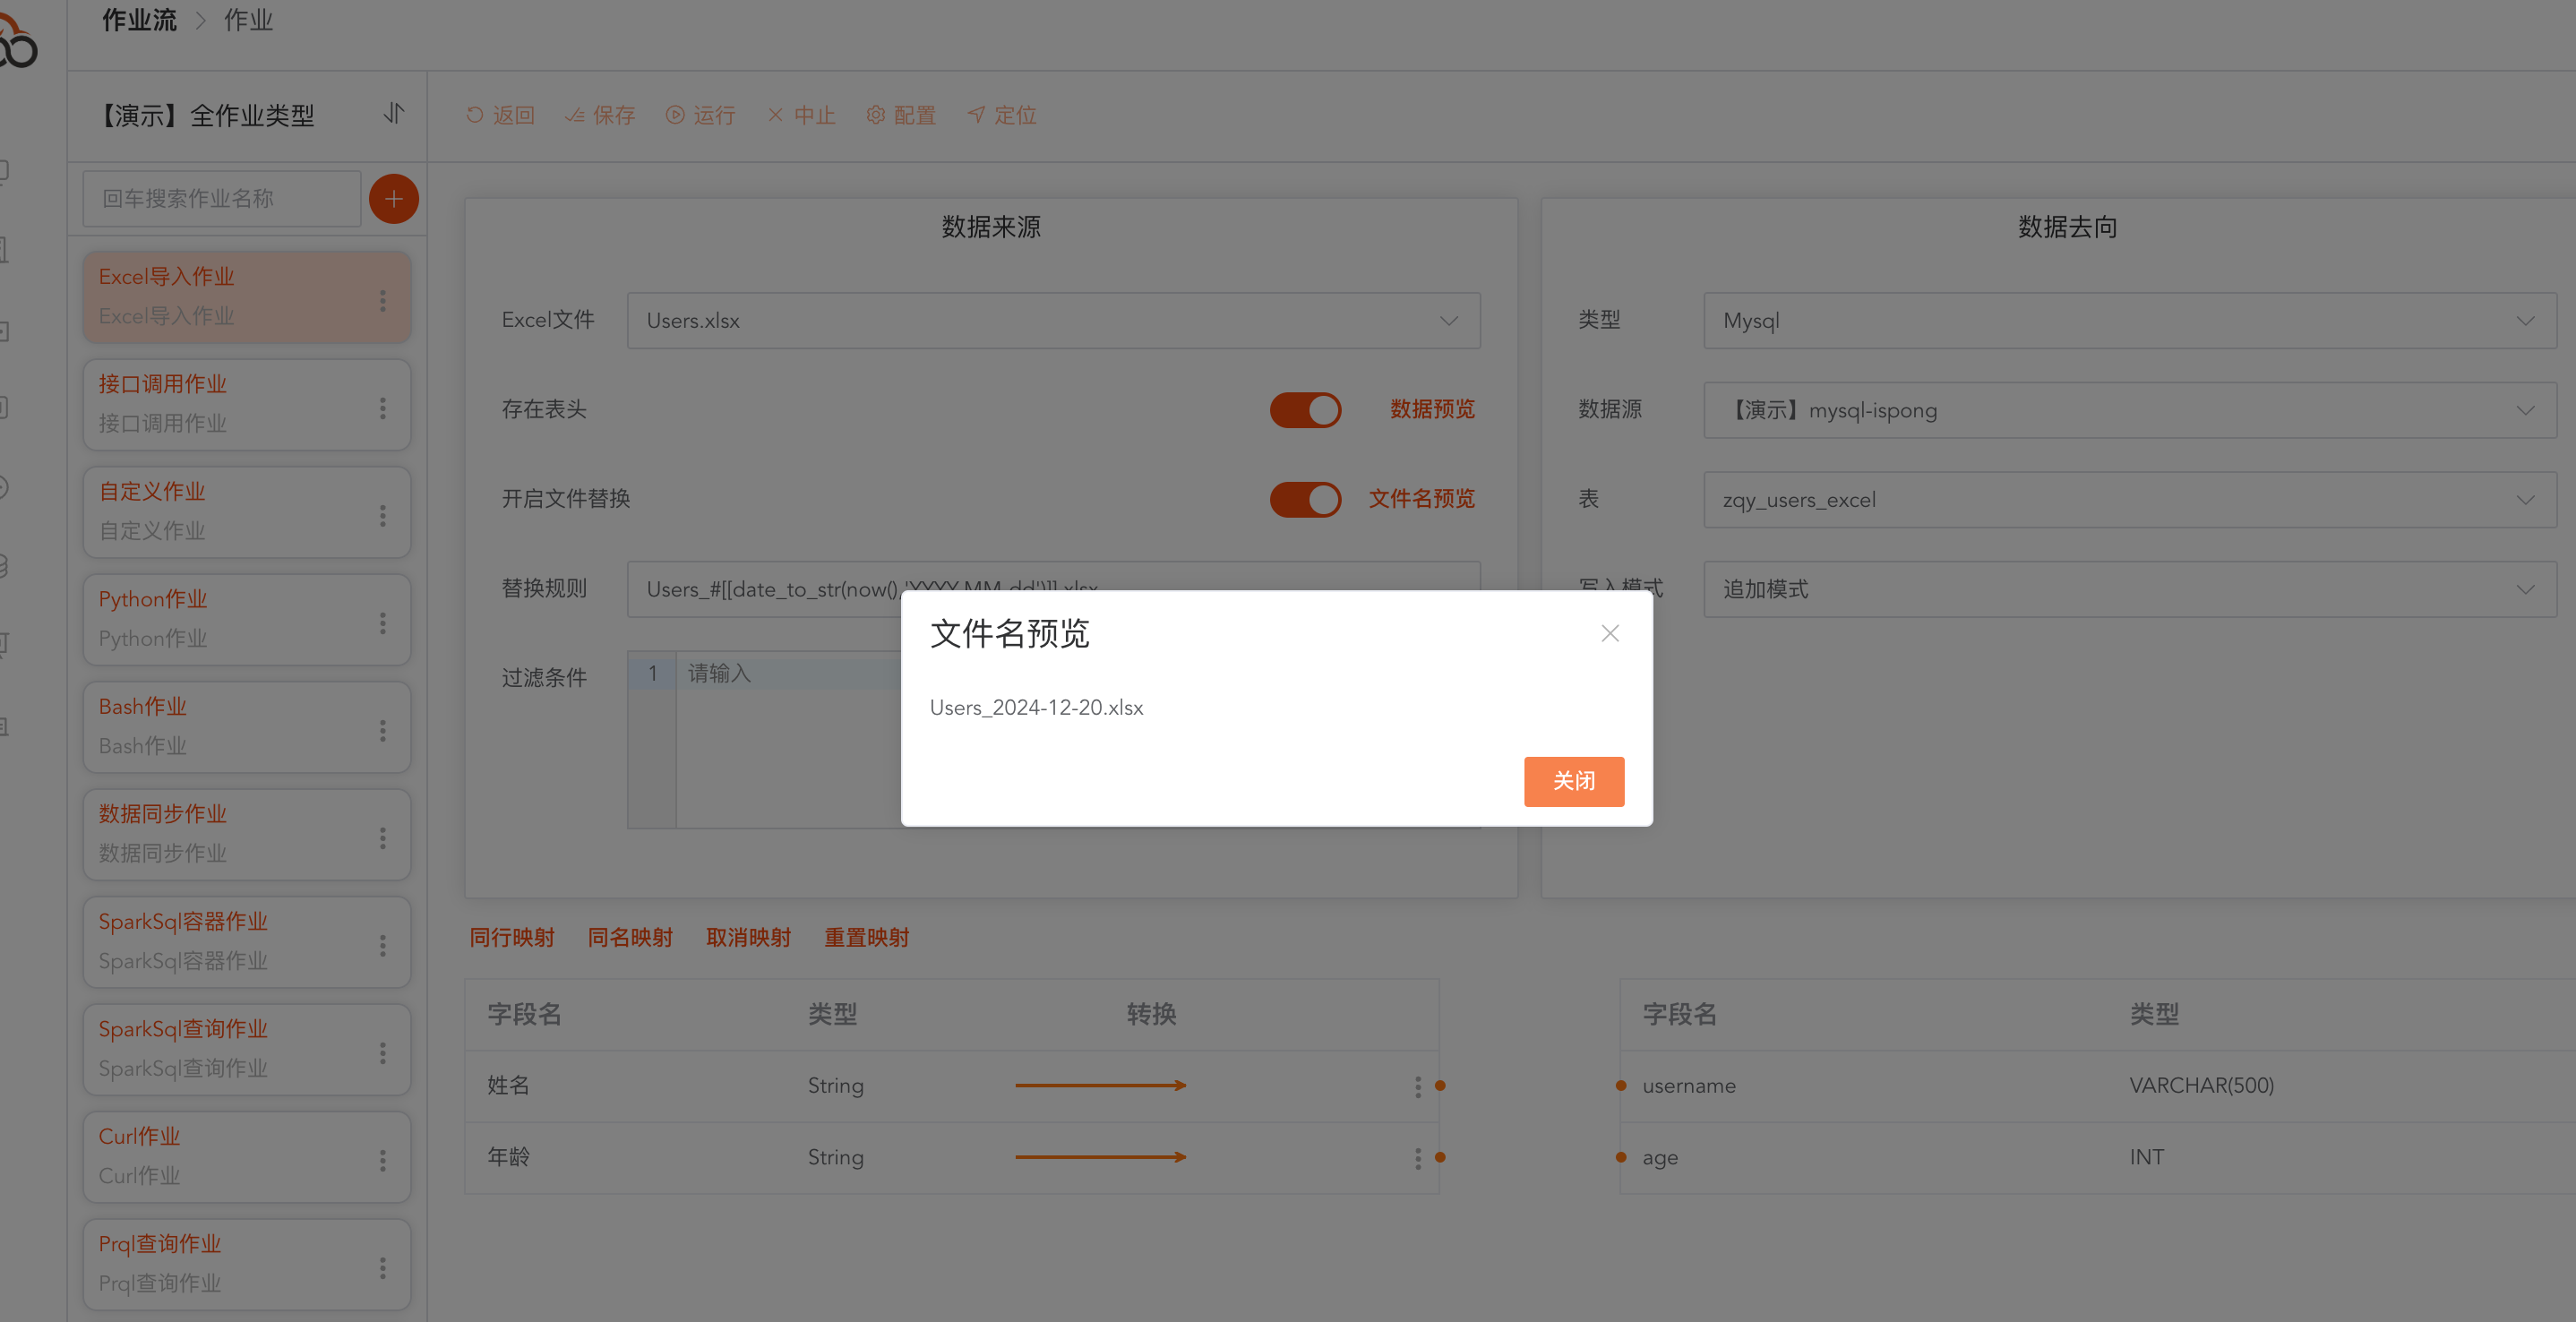This screenshot has width=2576, height=1322.
Task: Close the 文件名预览 dialog with X icon
Action: point(1609,633)
